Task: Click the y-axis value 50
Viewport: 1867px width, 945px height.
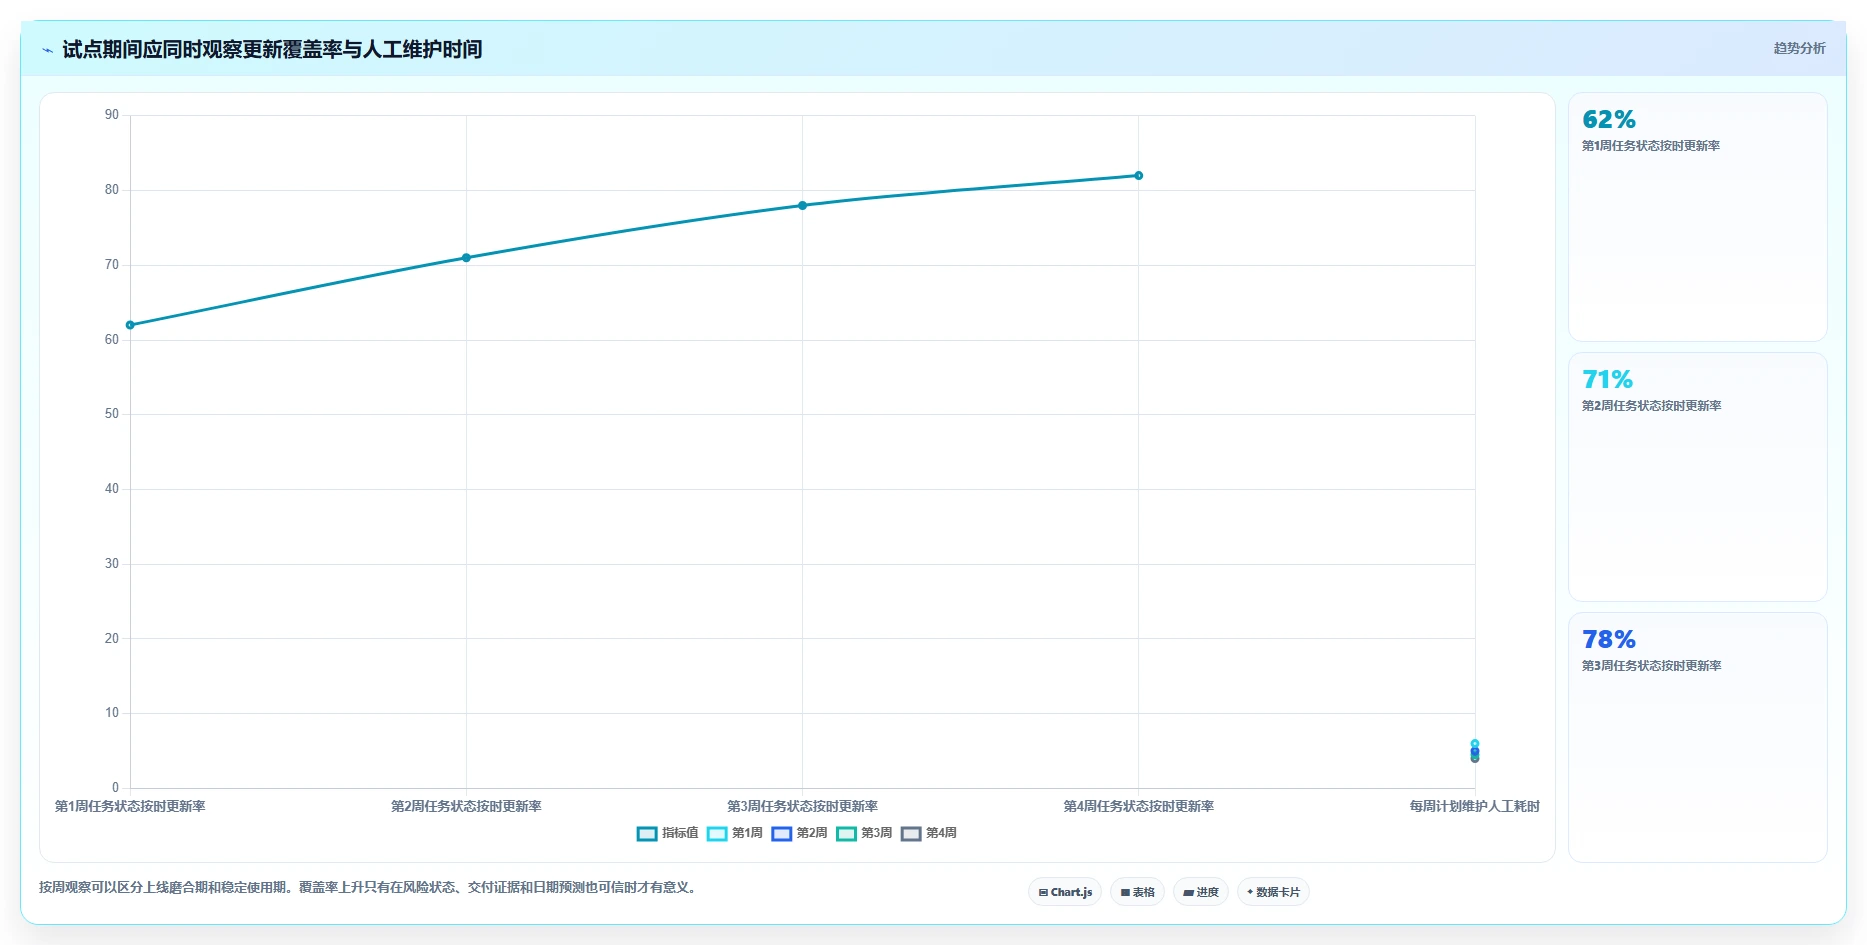Action: 112,414
